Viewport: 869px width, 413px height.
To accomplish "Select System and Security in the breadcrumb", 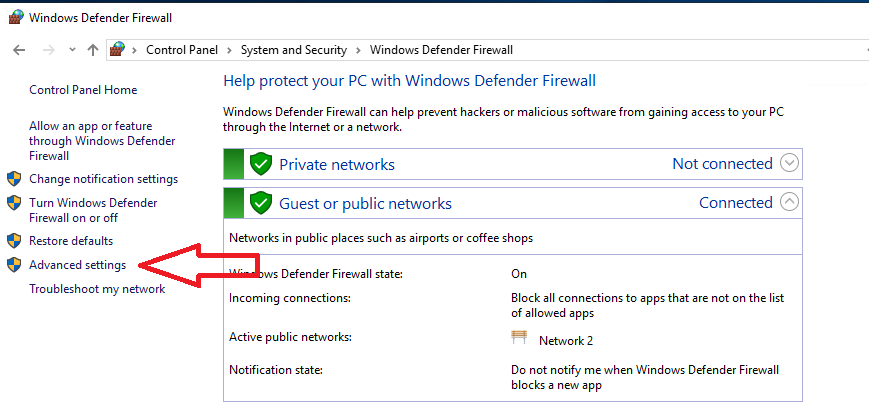I will 294,50.
